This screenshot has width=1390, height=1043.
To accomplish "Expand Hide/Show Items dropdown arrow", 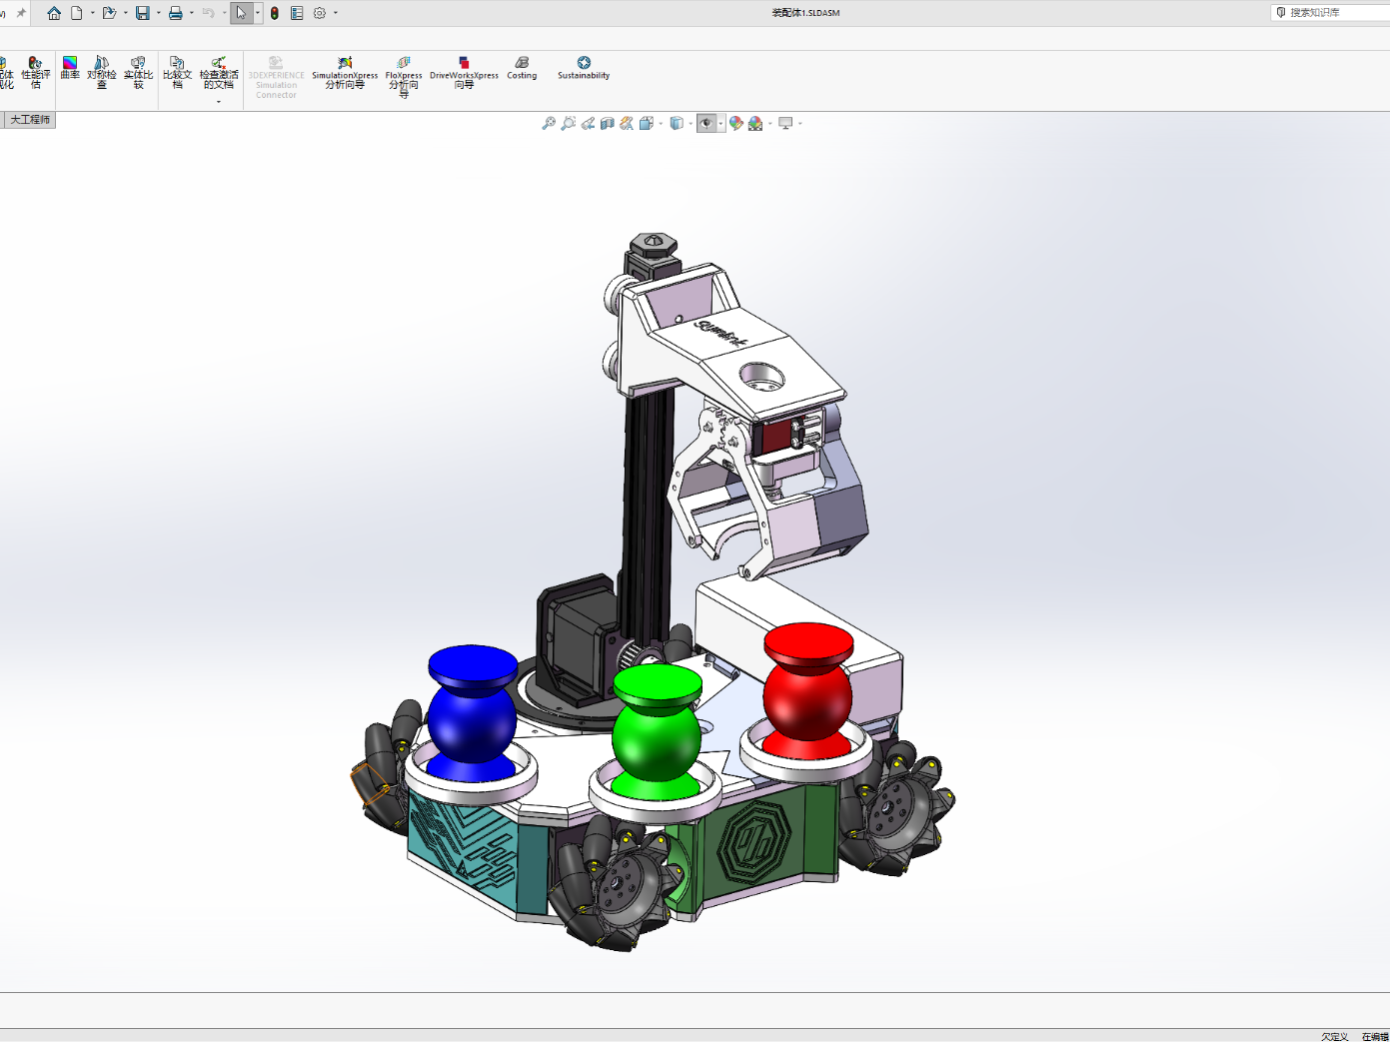I will 721,123.
